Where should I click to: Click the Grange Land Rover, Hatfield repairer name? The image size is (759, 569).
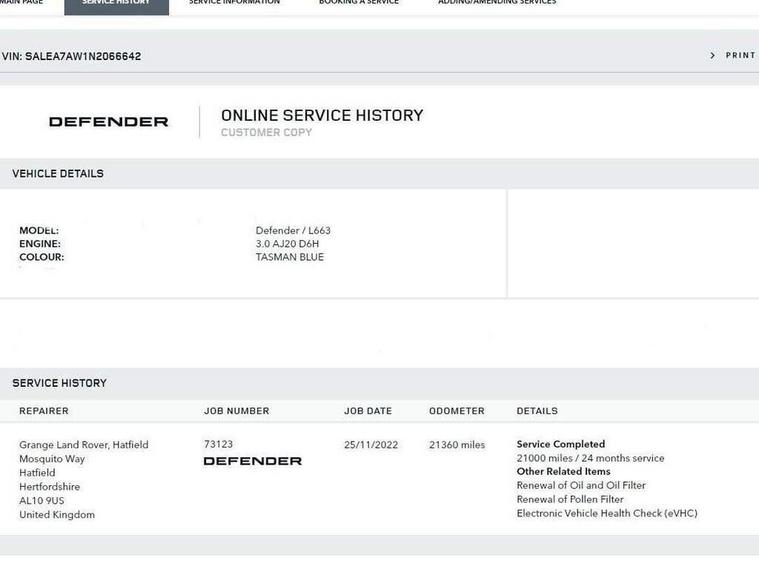pyautogui.click(x=84, y=445)
